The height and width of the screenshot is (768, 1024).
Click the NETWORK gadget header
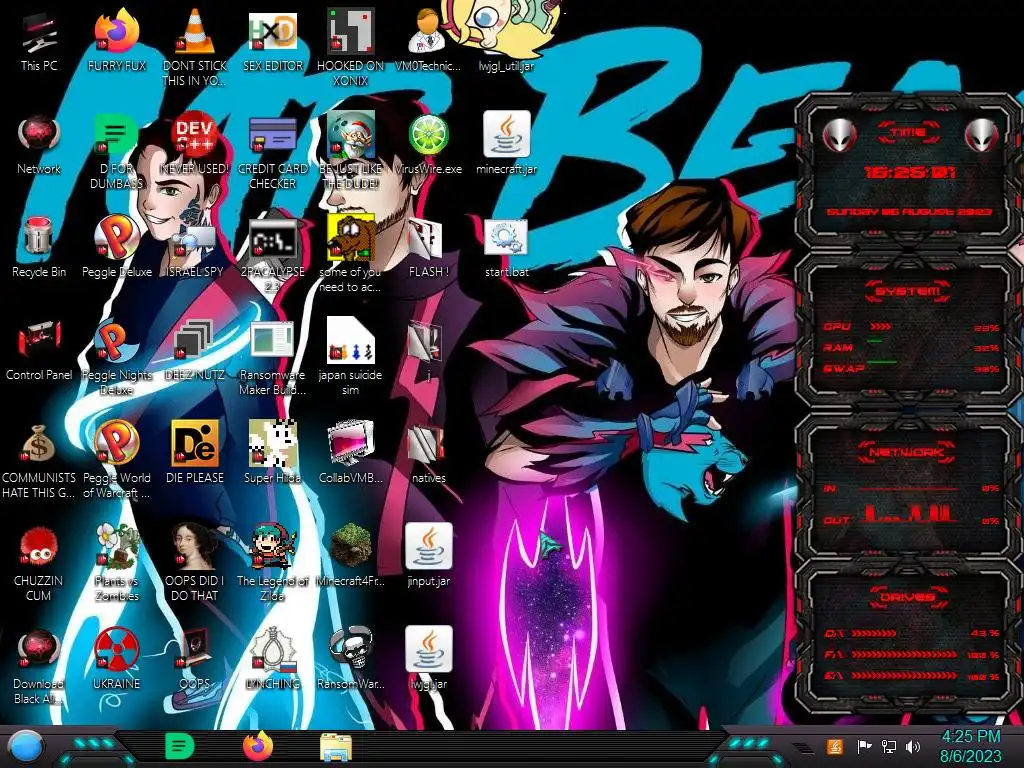point(908,452)
